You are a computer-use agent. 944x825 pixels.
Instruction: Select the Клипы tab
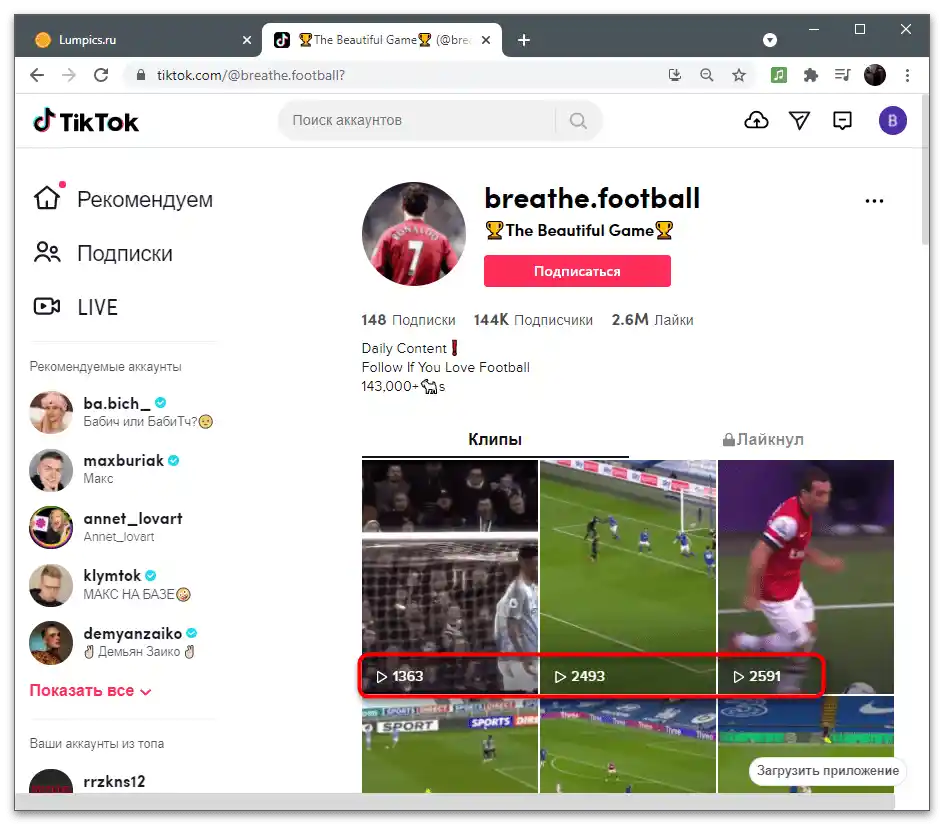pos(495,439)
